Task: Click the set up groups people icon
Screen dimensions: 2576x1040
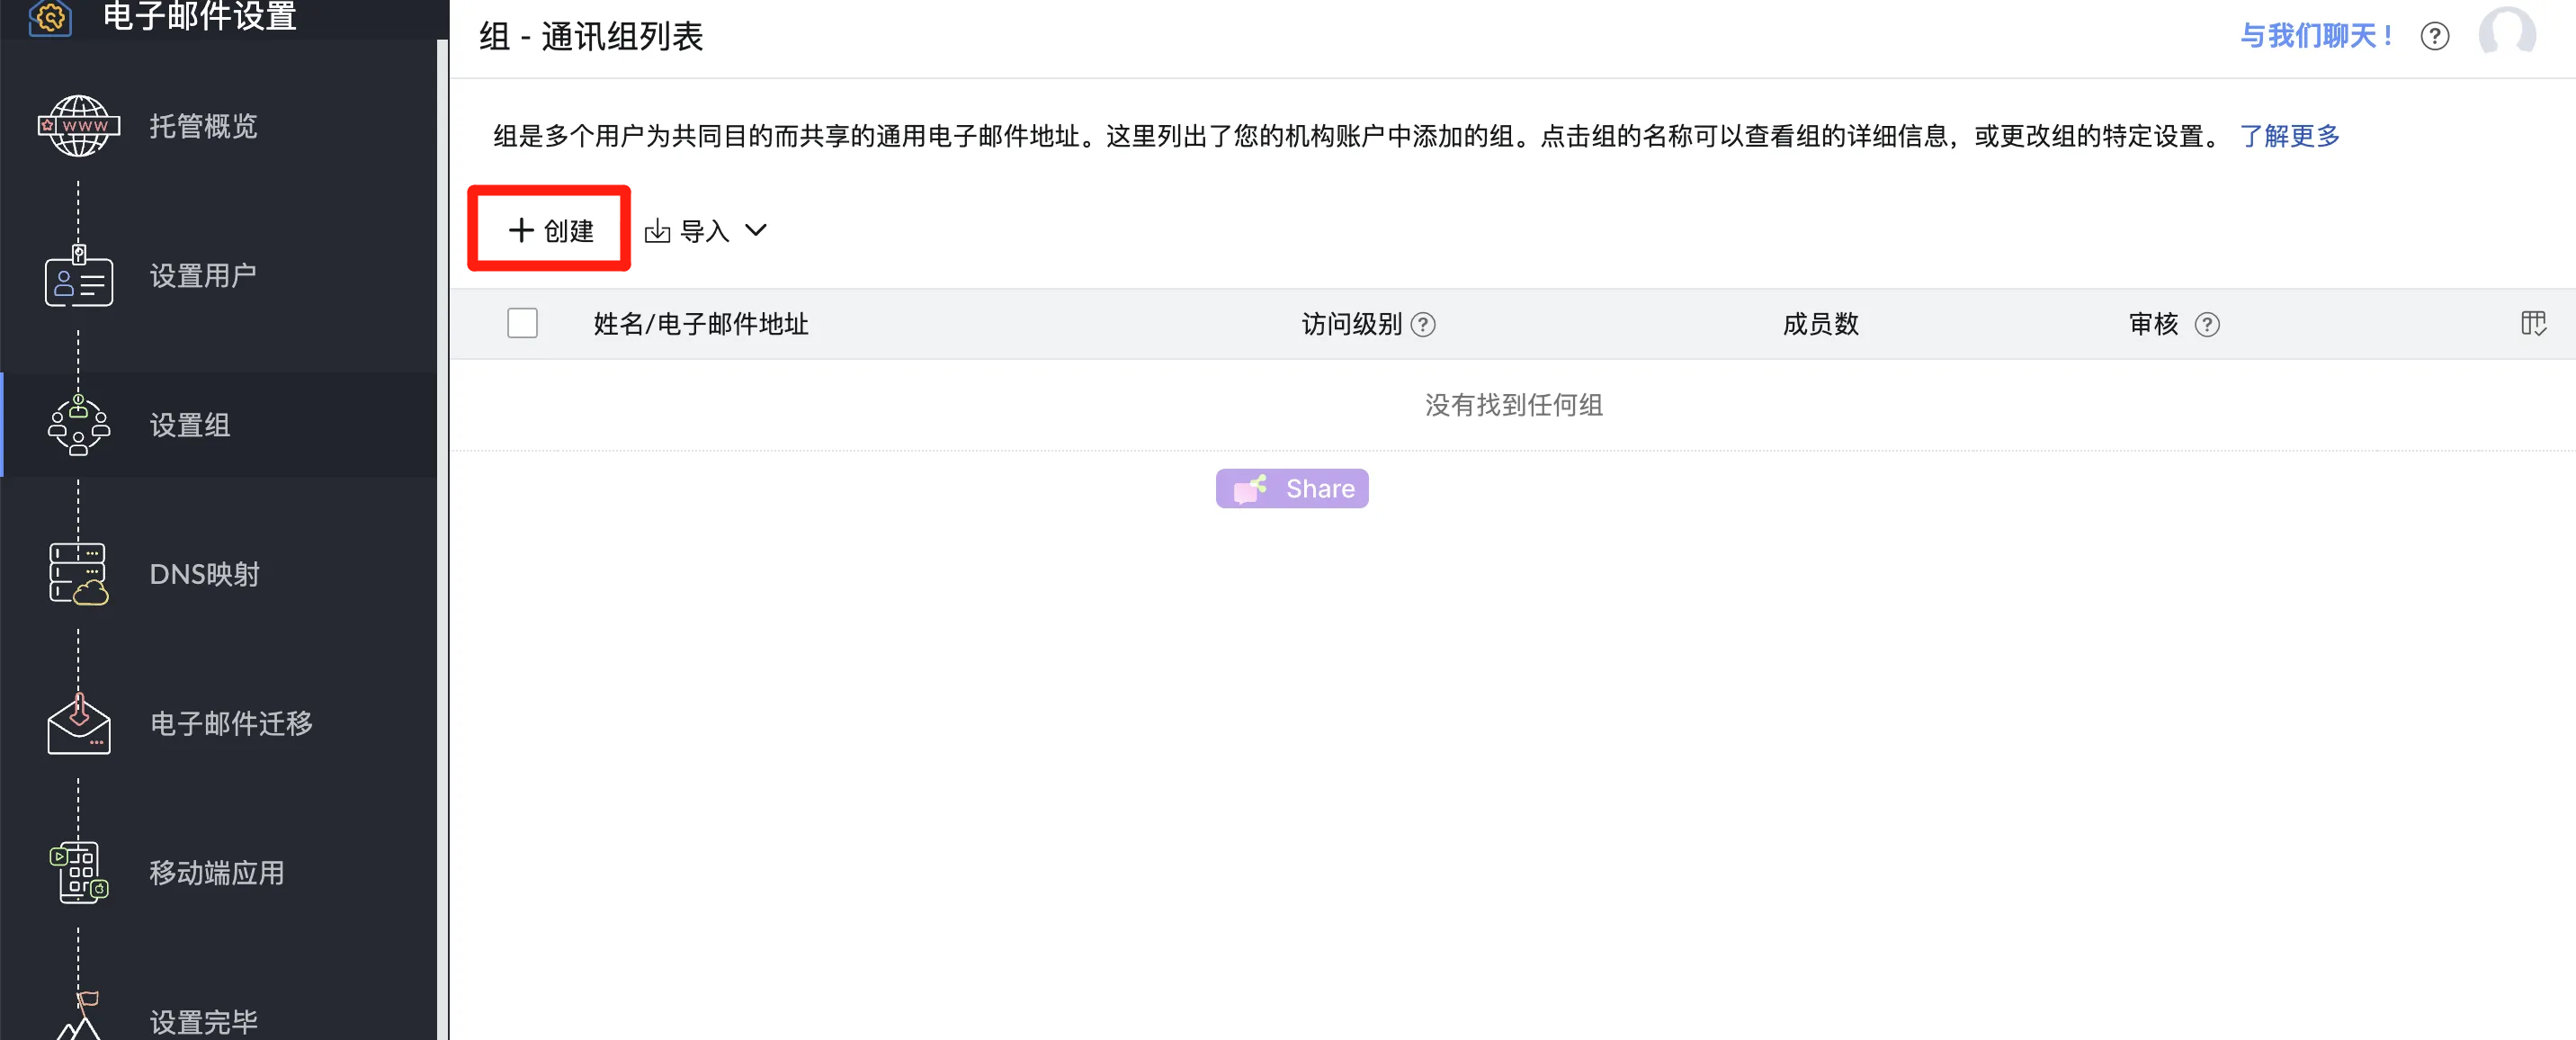Action: [x=79, y=426]
